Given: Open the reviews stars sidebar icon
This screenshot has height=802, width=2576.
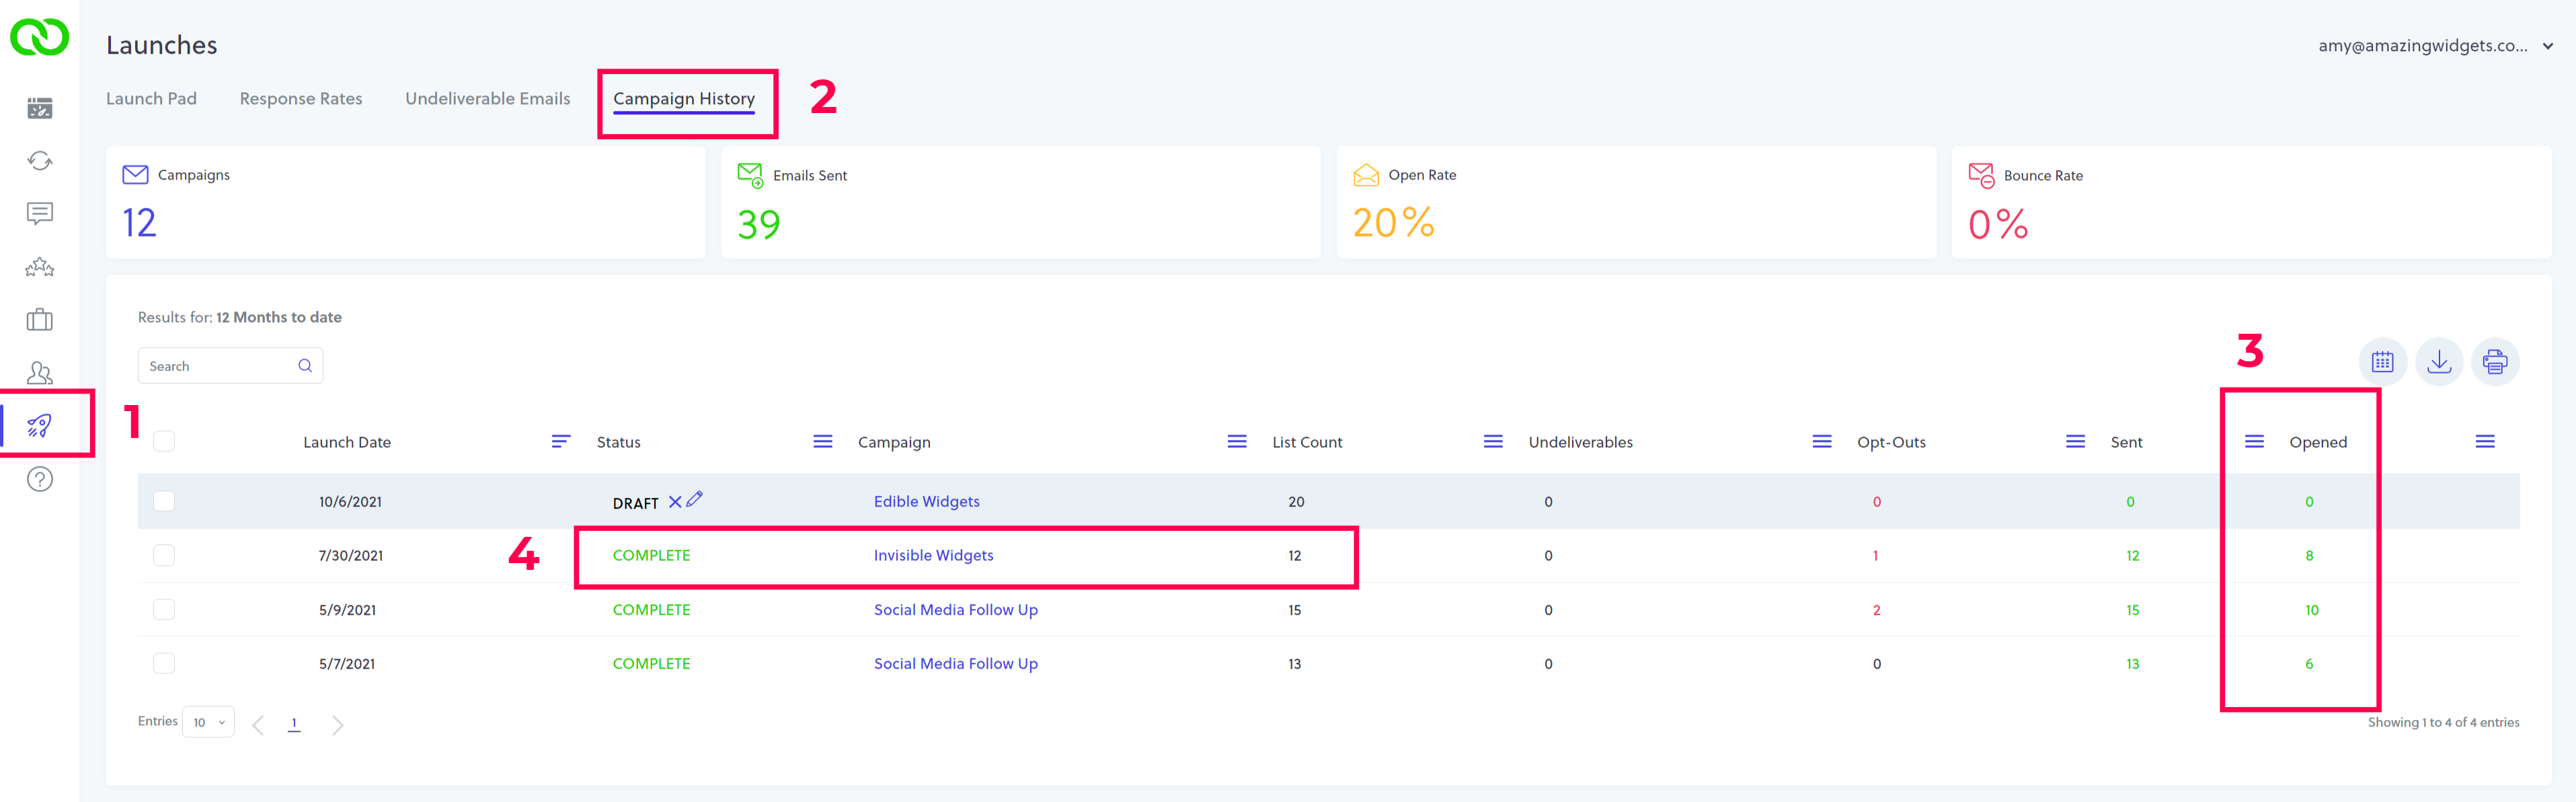Looking at the screenshot, I should click(x=40, y=267).
